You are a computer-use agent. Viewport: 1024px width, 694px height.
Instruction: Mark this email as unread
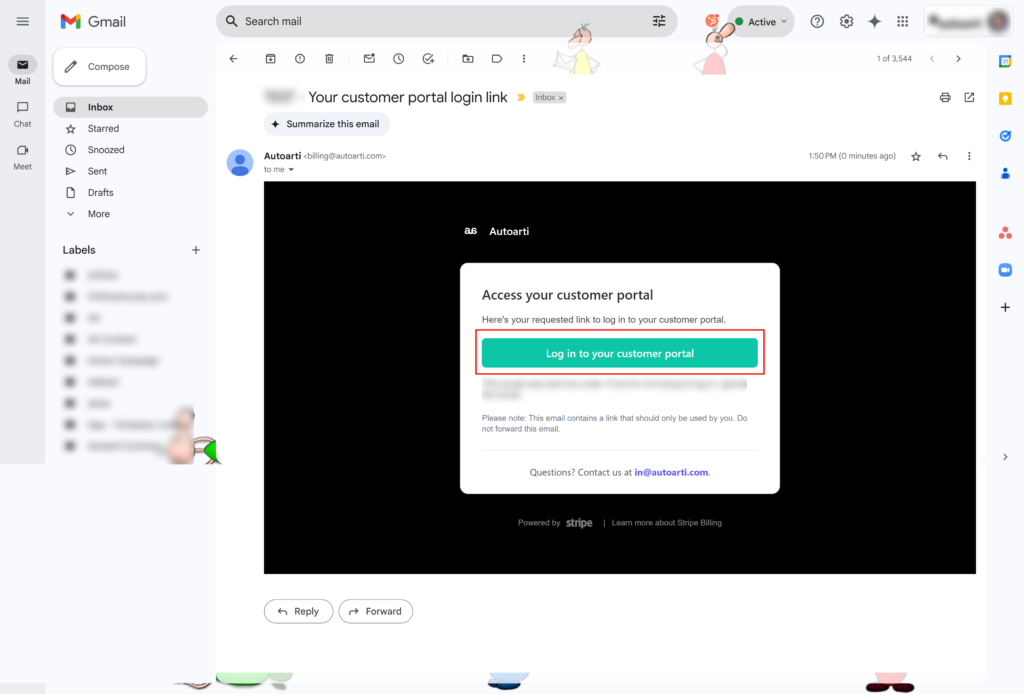369,59
